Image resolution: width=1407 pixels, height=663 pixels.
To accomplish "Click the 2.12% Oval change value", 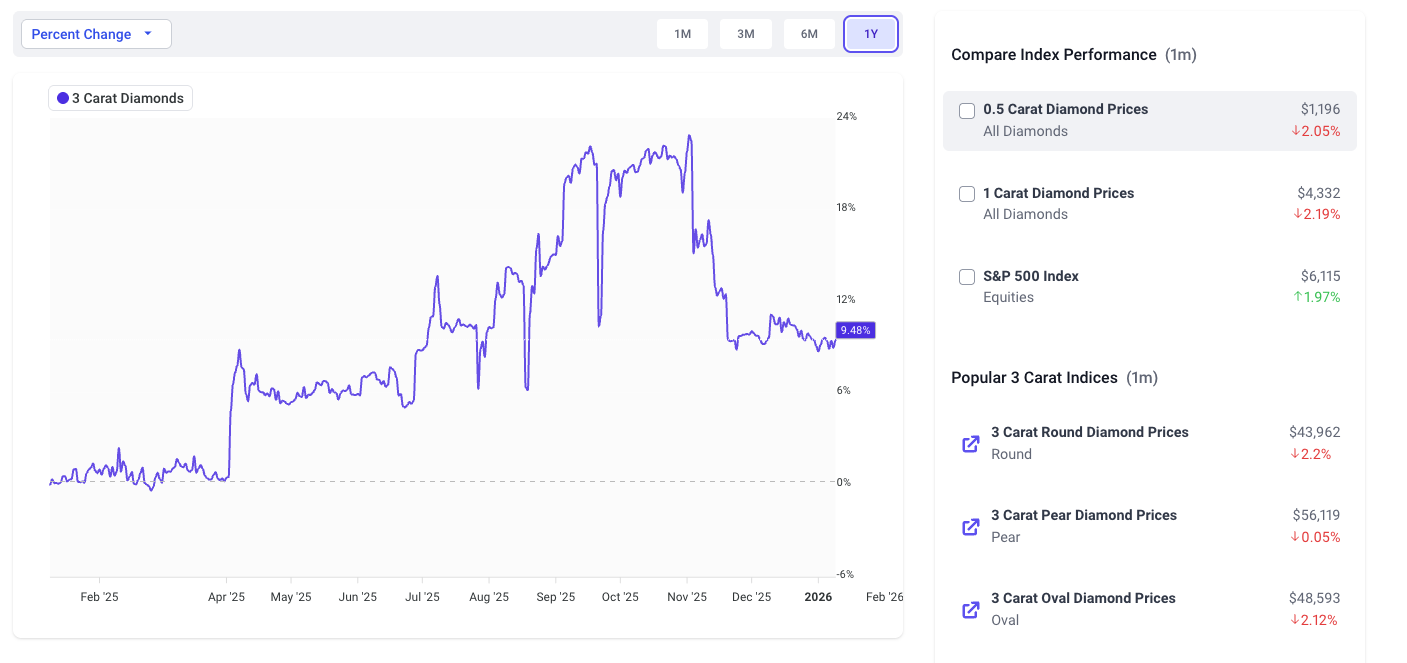I will click(x=1316, y=620).
